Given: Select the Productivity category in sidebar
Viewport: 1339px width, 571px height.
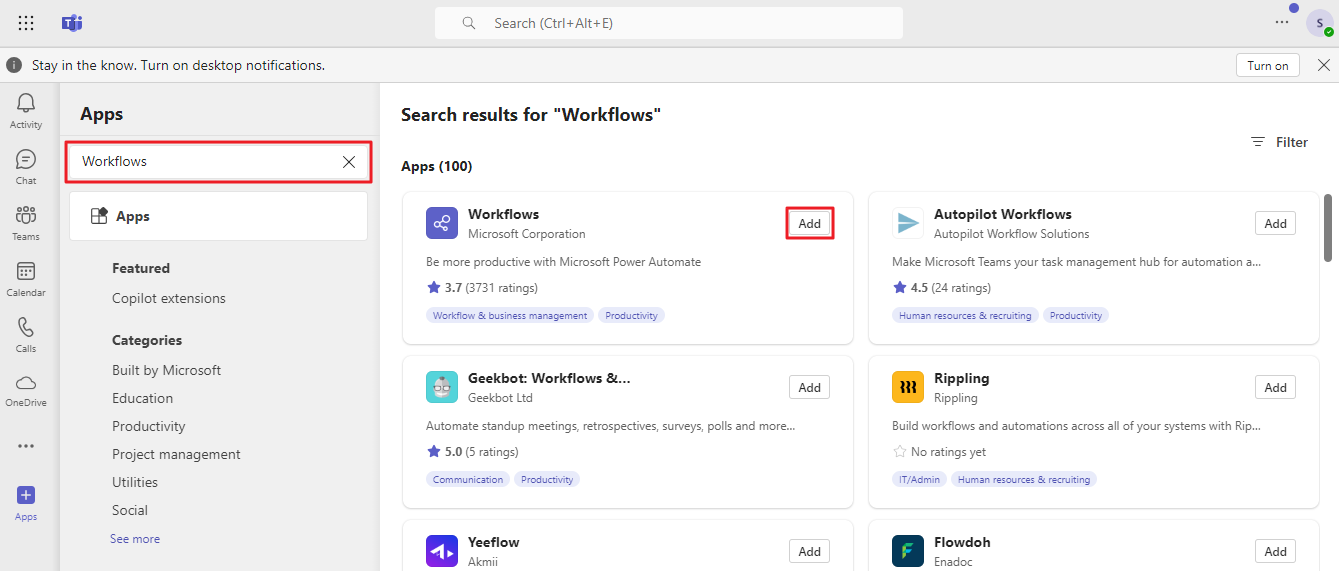Looking at the screenshot, I should pyautogui.click(x=149, y=426).
